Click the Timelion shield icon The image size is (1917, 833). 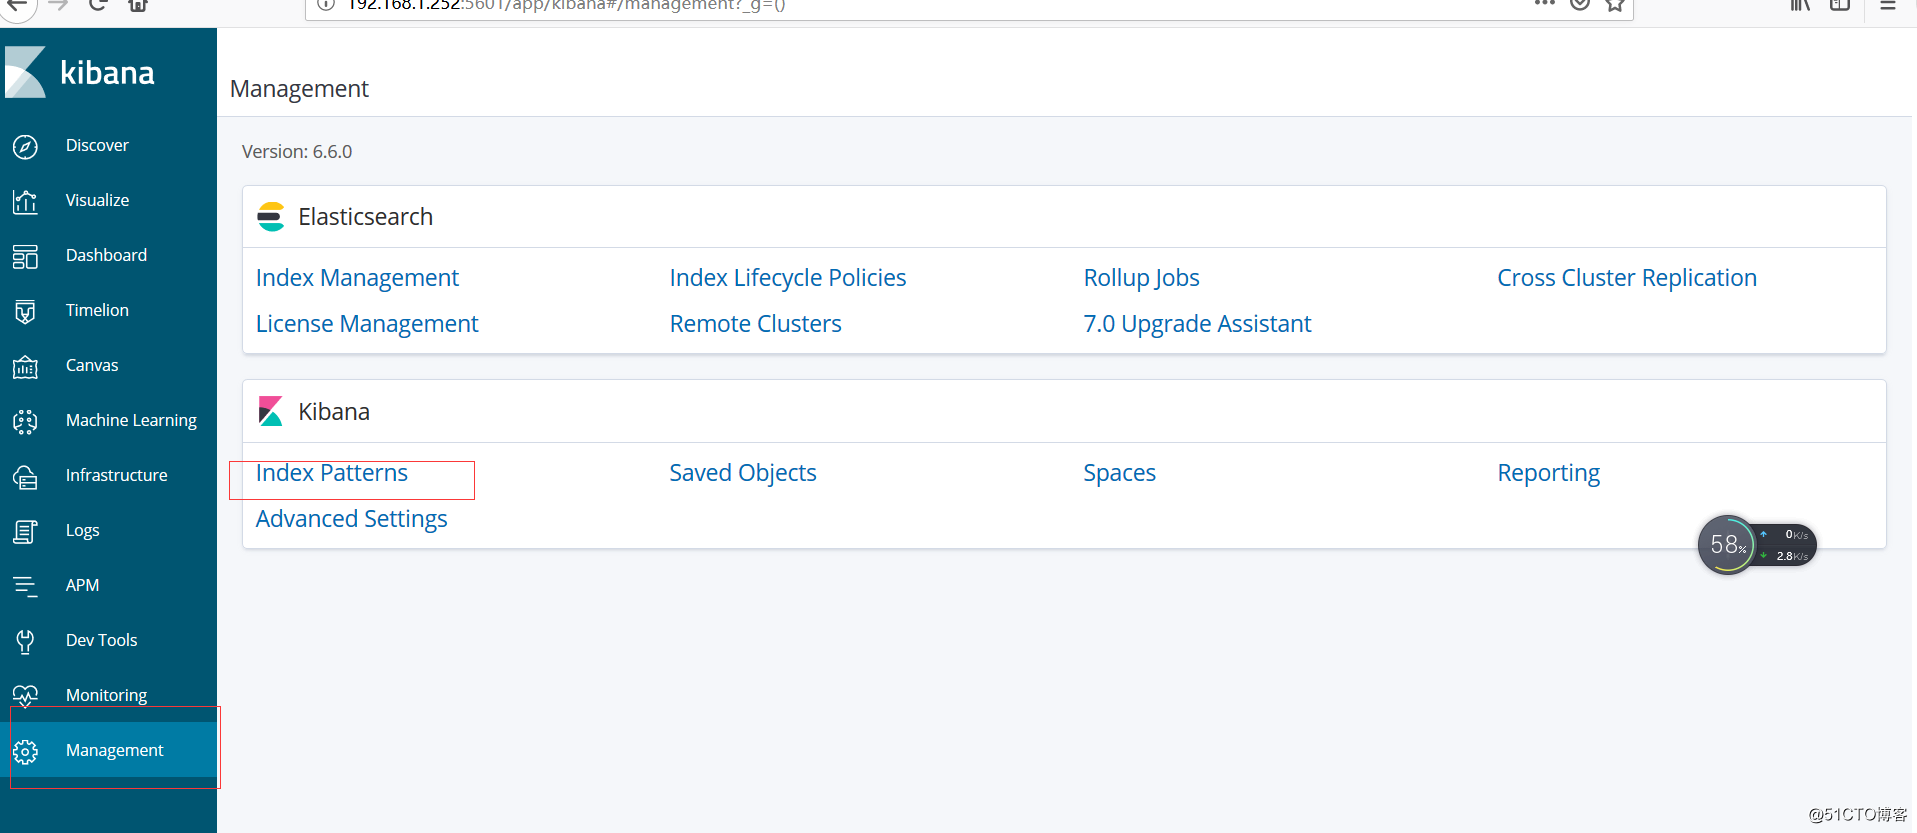point(25,311)
